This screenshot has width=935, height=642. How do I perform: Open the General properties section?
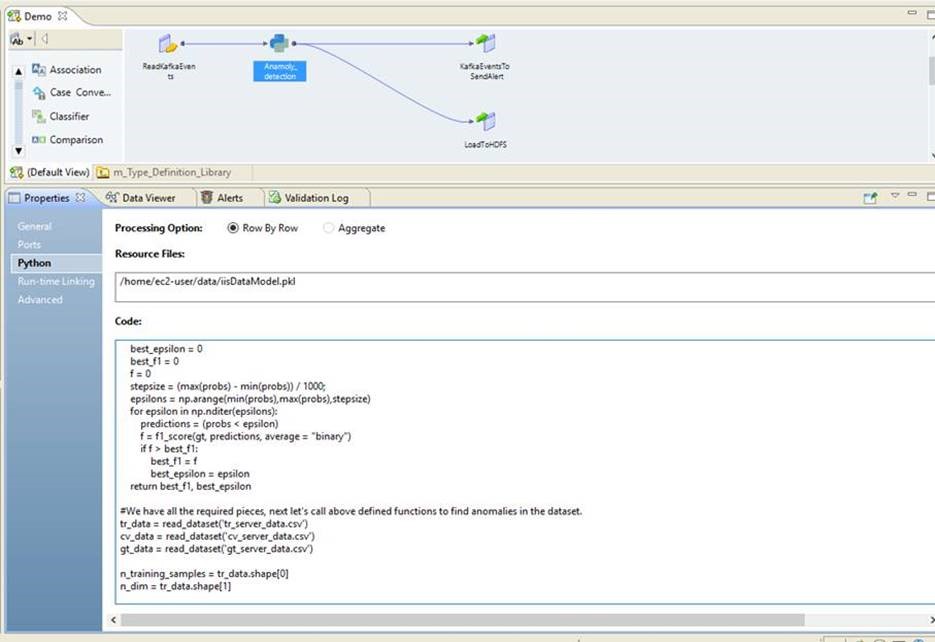(35, 226)
